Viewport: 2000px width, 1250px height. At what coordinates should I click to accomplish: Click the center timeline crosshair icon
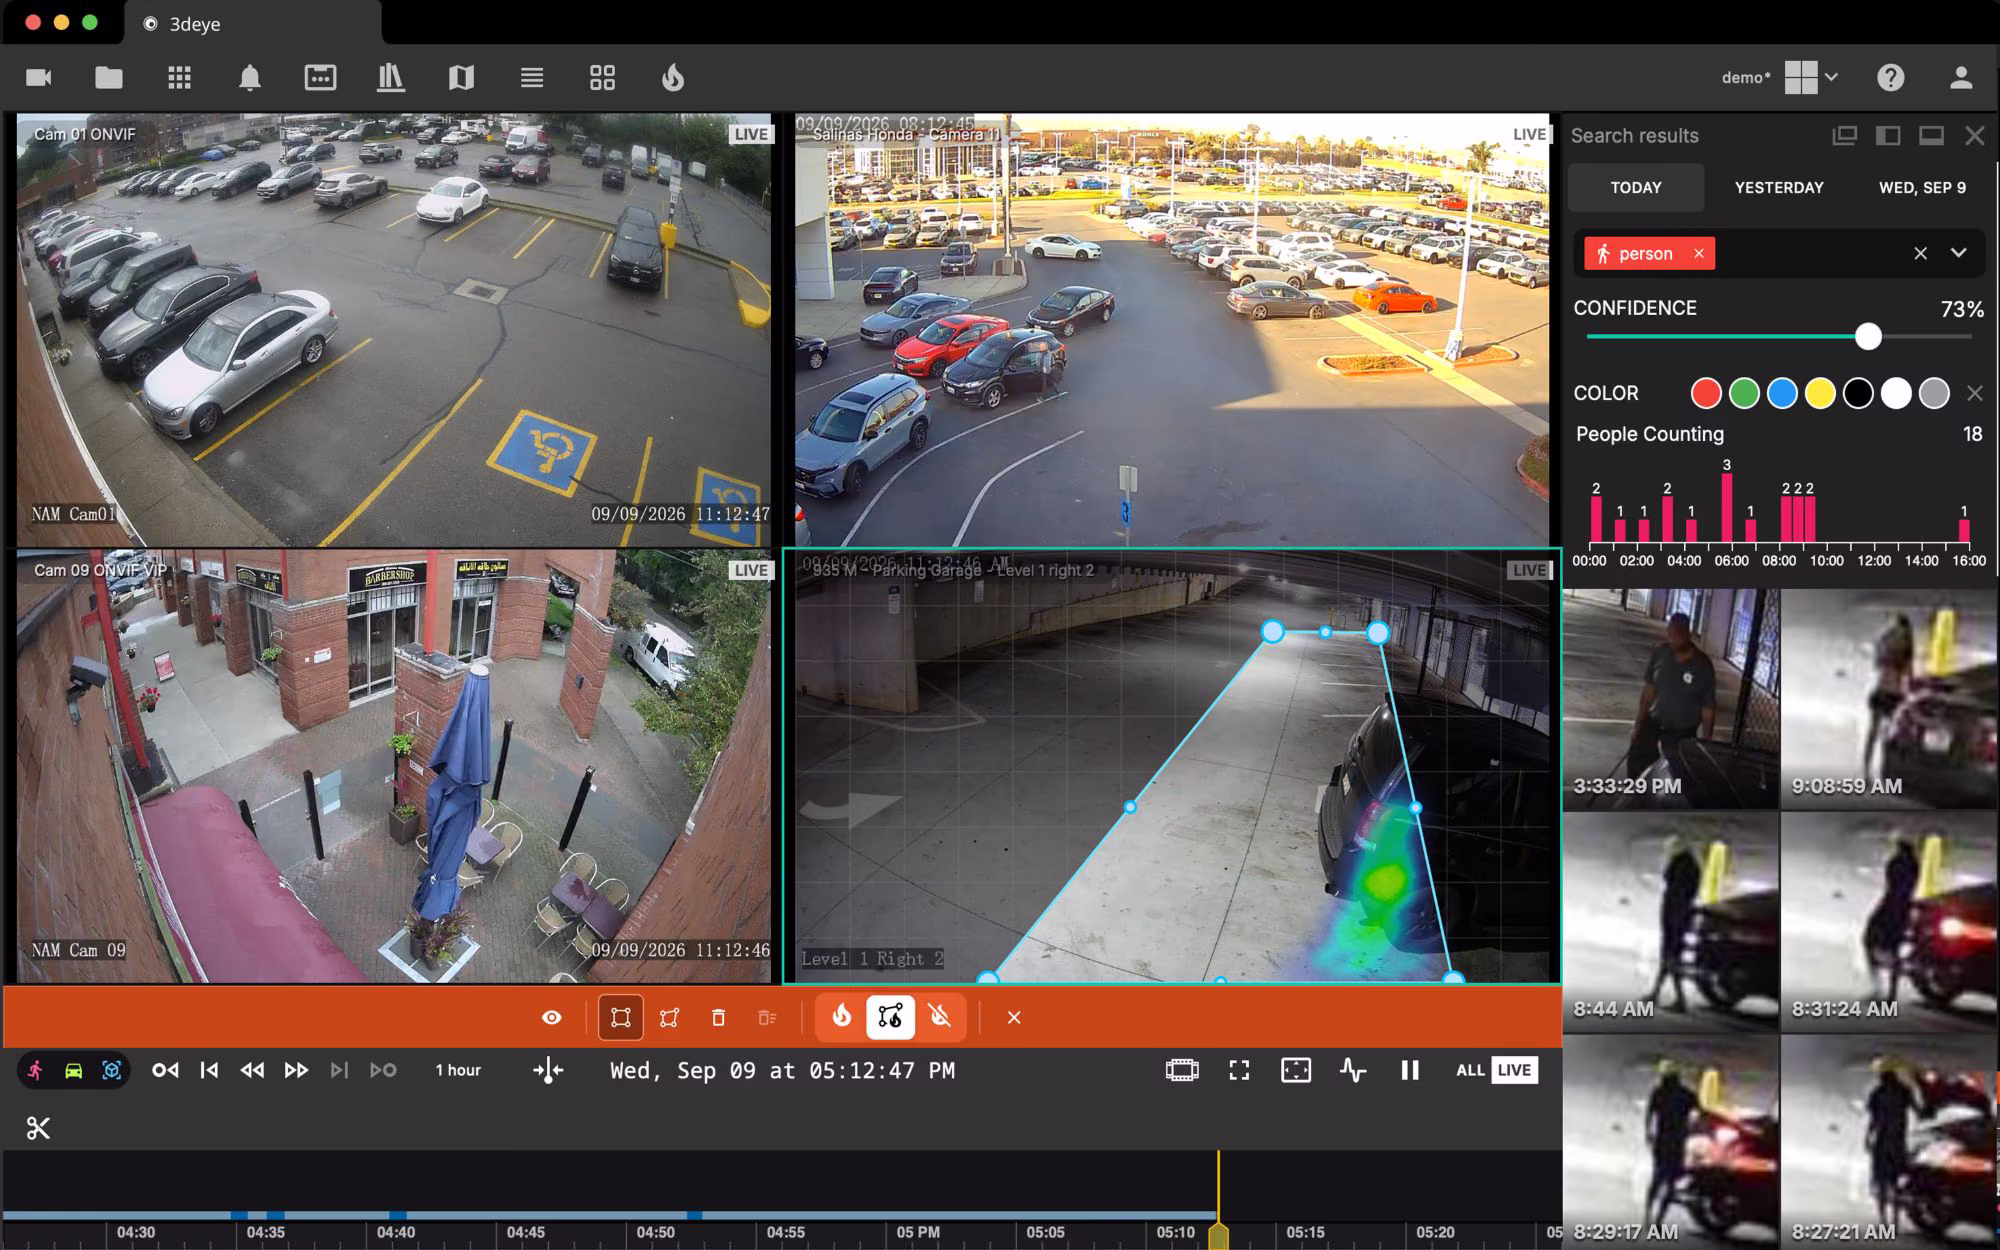548,1071
